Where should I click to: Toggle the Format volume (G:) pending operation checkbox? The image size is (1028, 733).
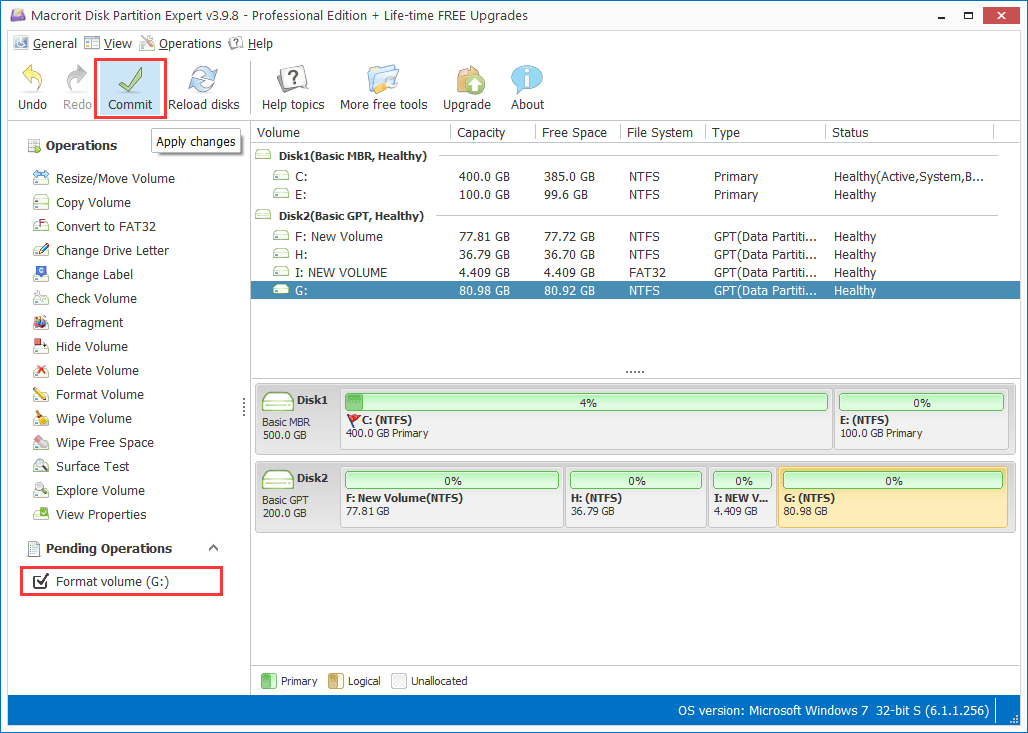tap(40, 580)
